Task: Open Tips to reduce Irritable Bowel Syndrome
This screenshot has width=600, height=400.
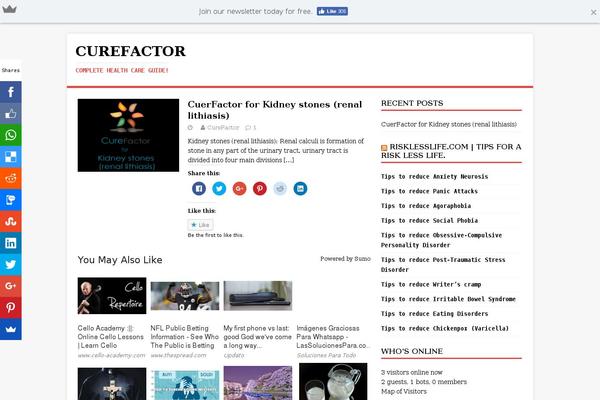Action: (x=448, y=299)
